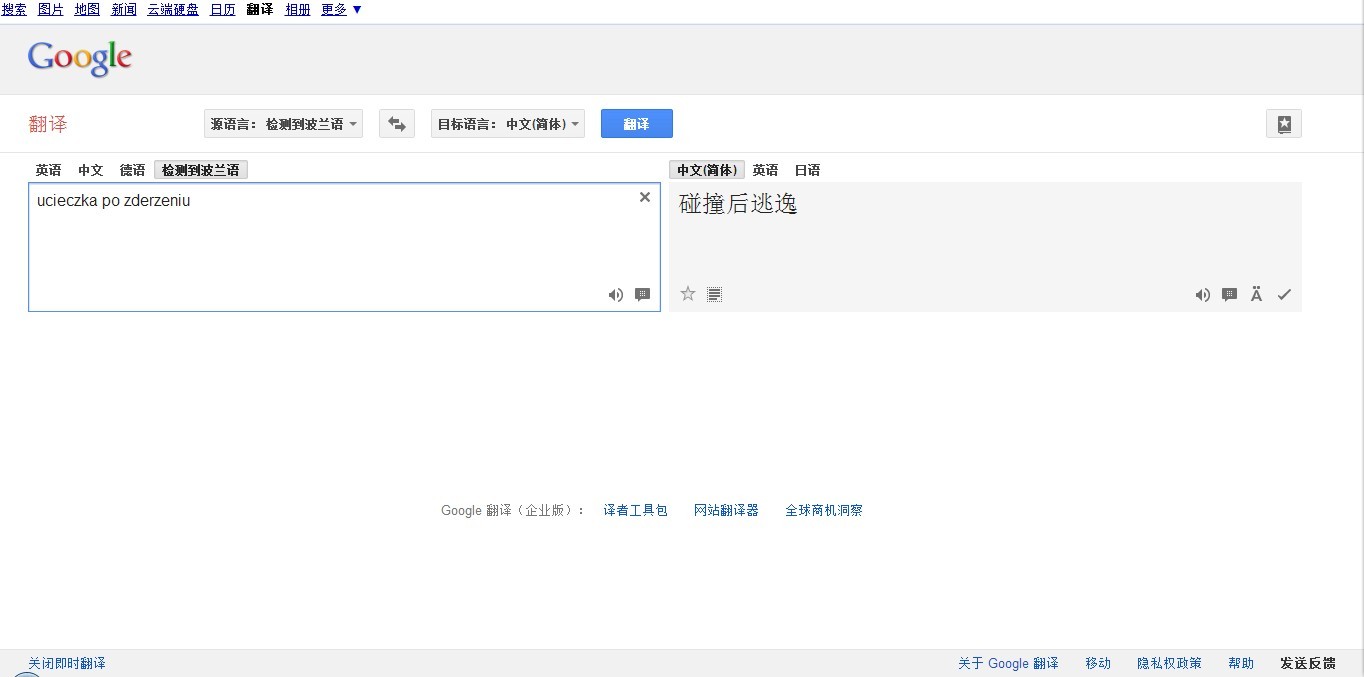
Task: Open 隐私权政策 footer link
Action: pyautogui.click(x=1169, y=663)
